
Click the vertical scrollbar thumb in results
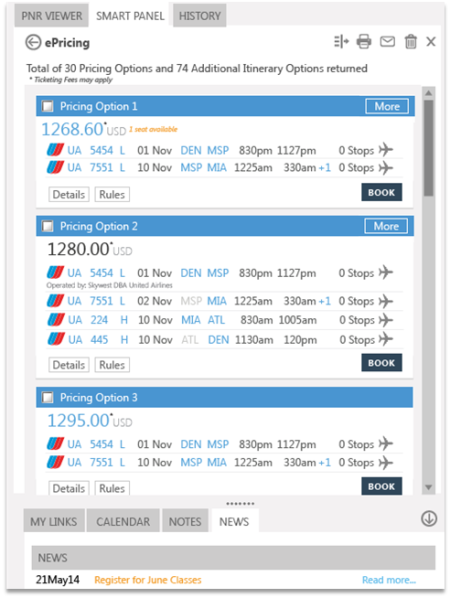429,148
